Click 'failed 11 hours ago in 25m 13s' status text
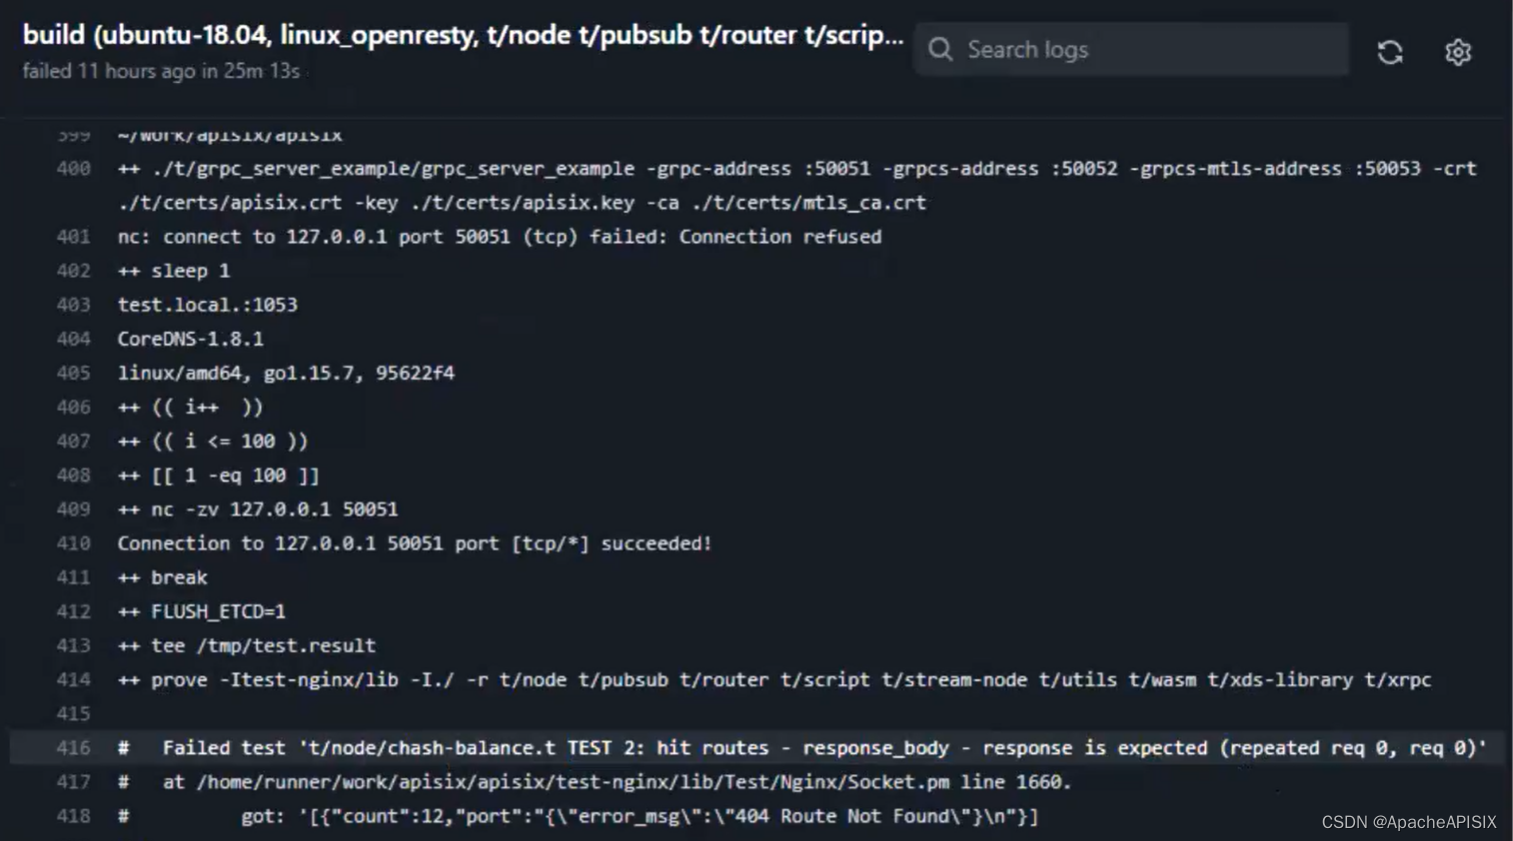The image size is (1513, 841). pos(161,71)
